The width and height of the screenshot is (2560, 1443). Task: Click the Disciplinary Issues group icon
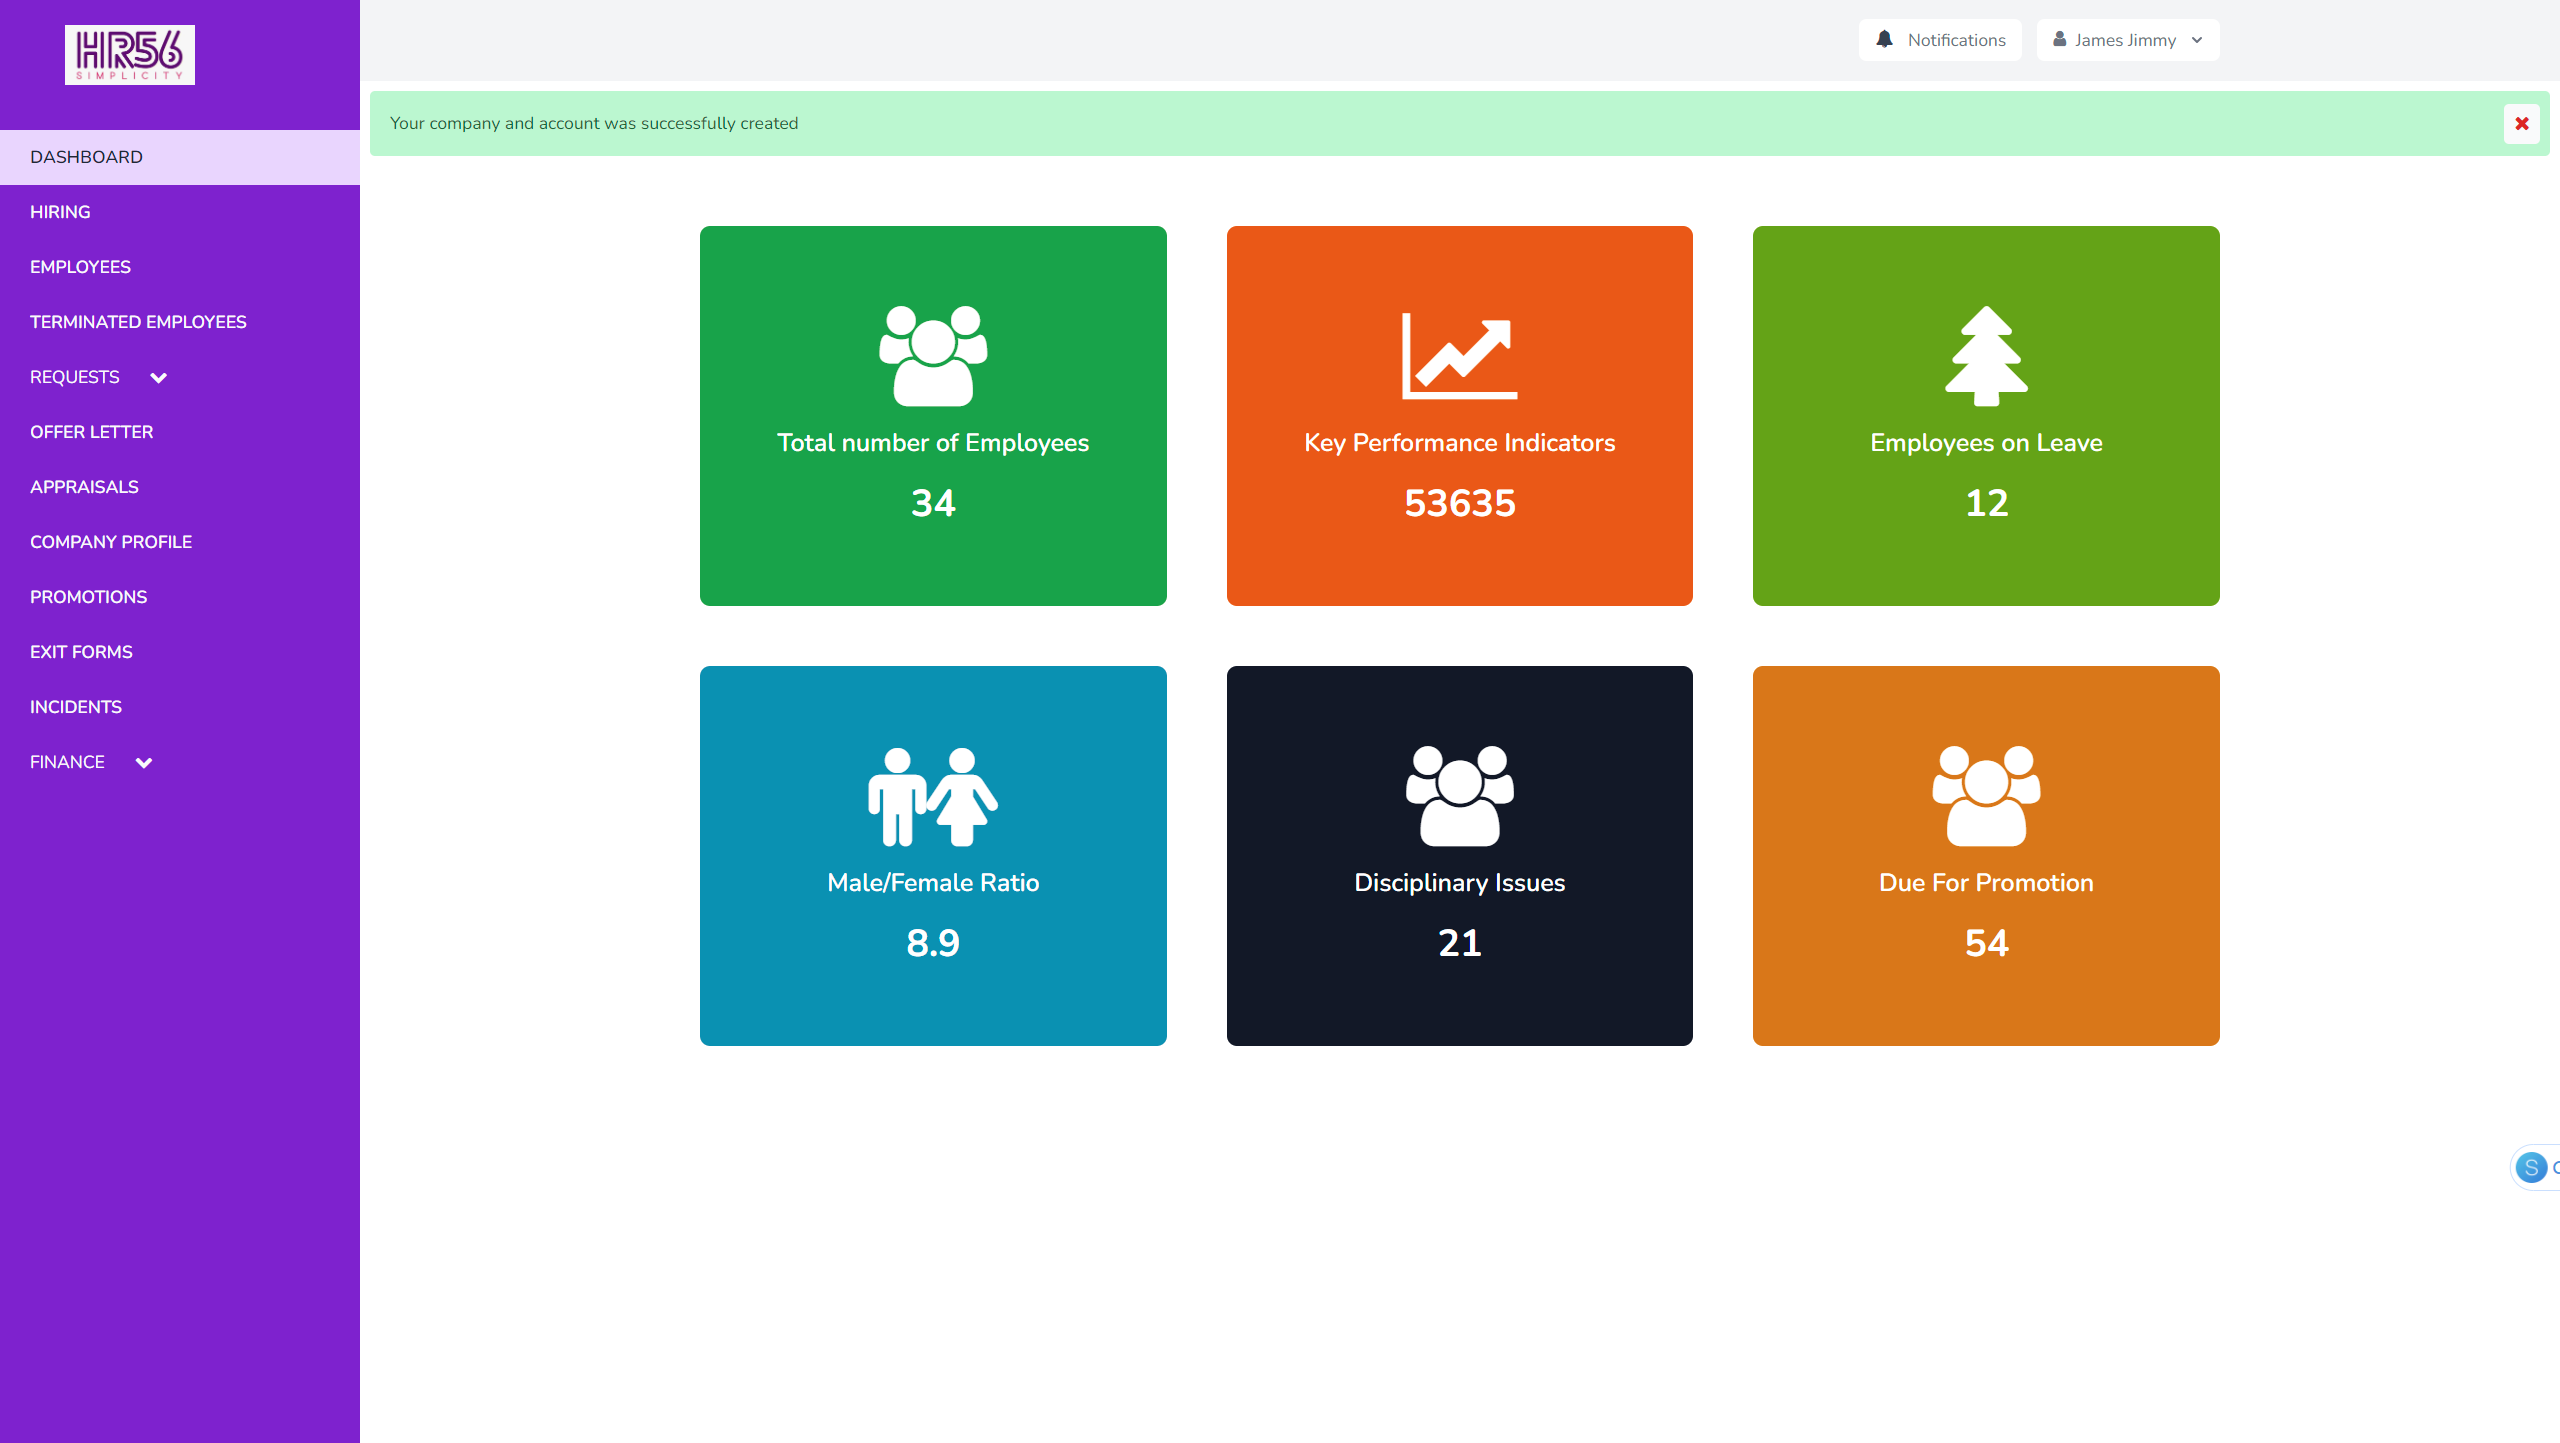point(1459,796)
